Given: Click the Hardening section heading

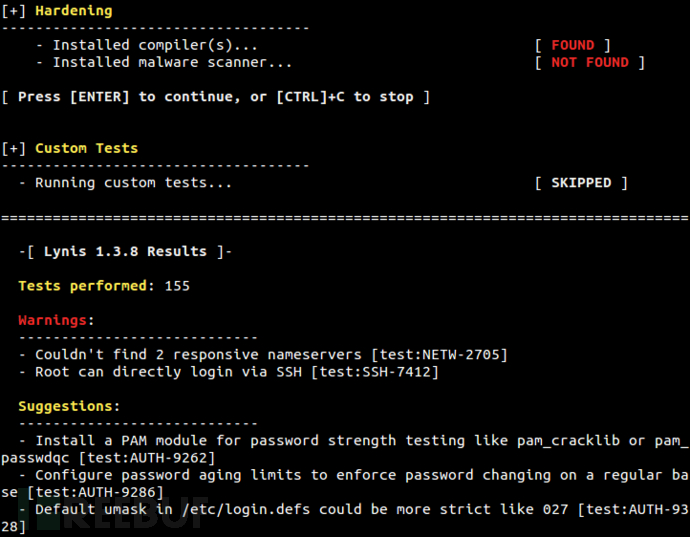Looking at the screenshot, I should [73, 11].
